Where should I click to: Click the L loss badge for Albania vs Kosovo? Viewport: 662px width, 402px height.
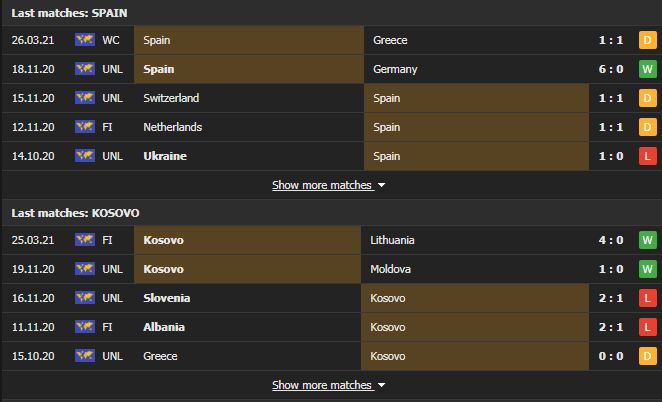[648, 327]
